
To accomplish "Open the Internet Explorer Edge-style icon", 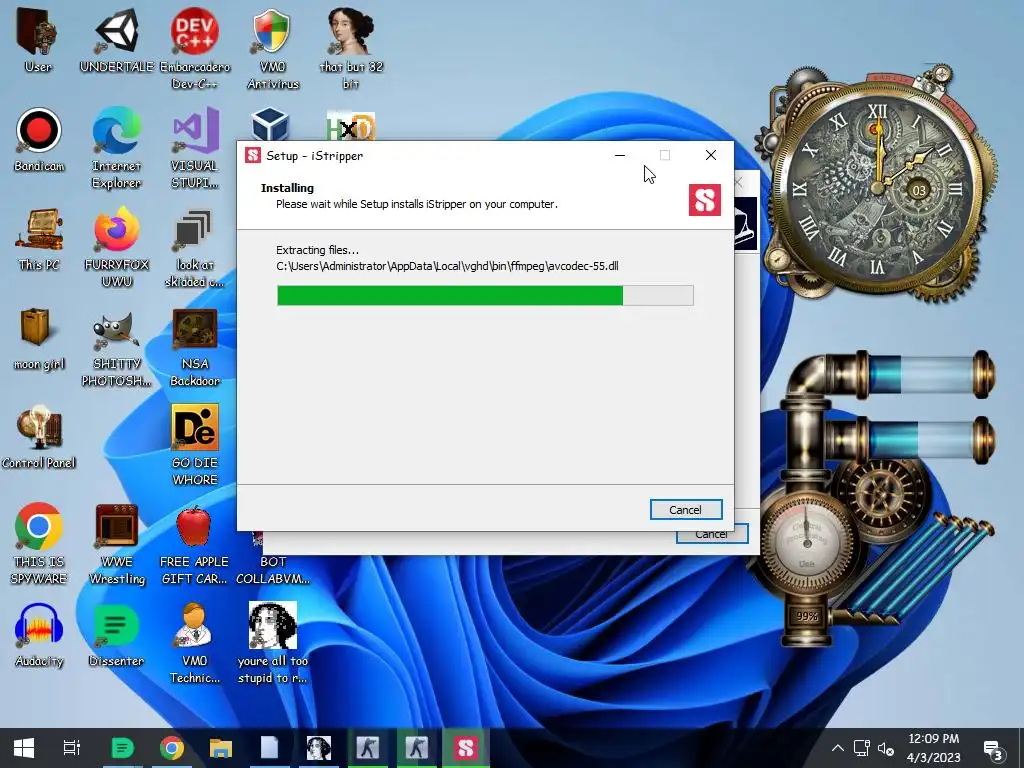I will pyautogui.click(x=117, y=148).
